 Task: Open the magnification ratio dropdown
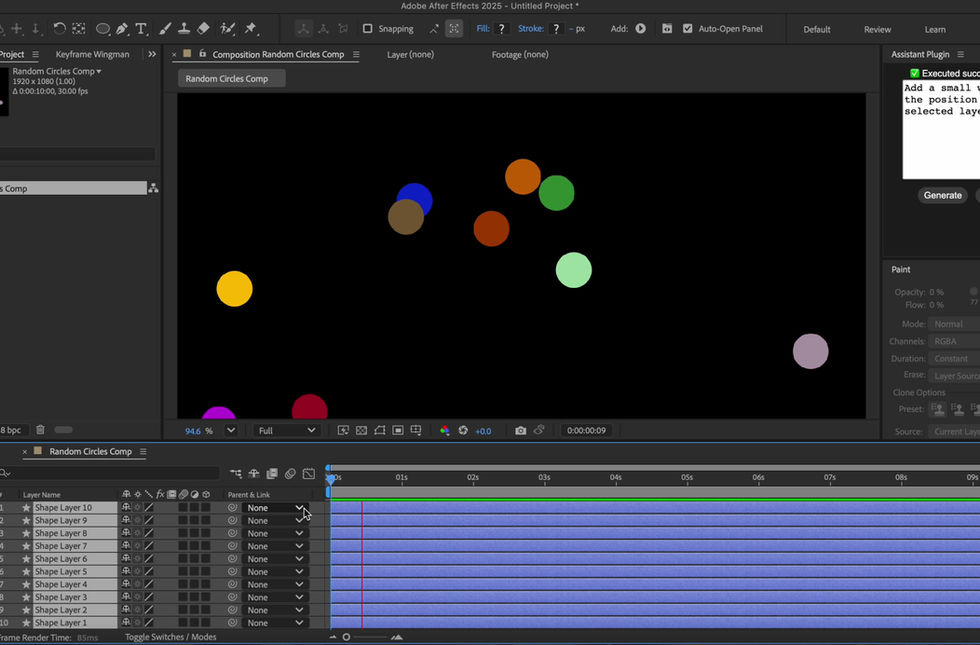231,431
